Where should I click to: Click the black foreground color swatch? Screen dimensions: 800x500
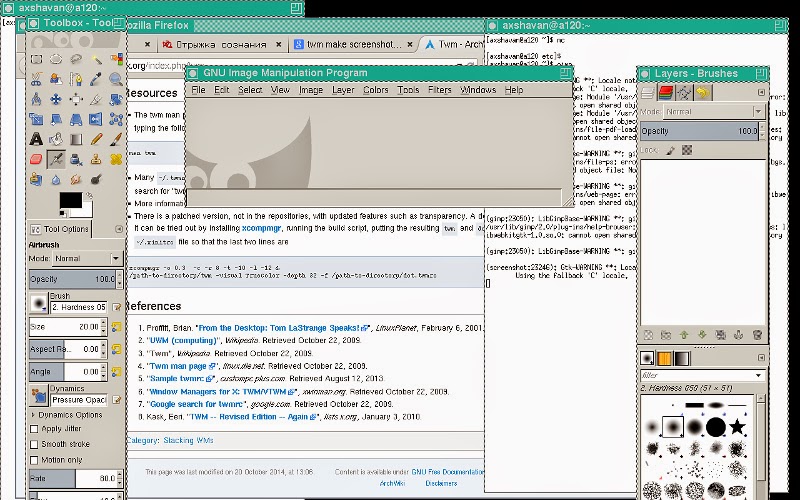70,201
